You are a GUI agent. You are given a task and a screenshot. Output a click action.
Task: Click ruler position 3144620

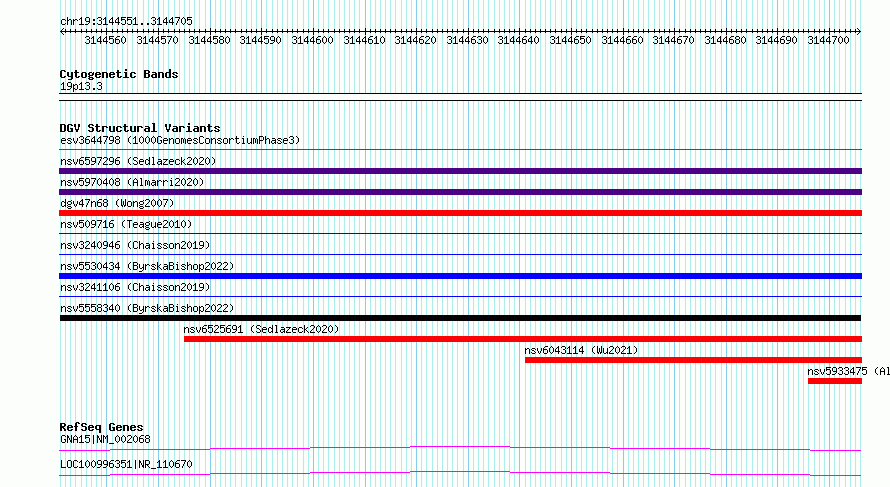(x=415, y=40)
